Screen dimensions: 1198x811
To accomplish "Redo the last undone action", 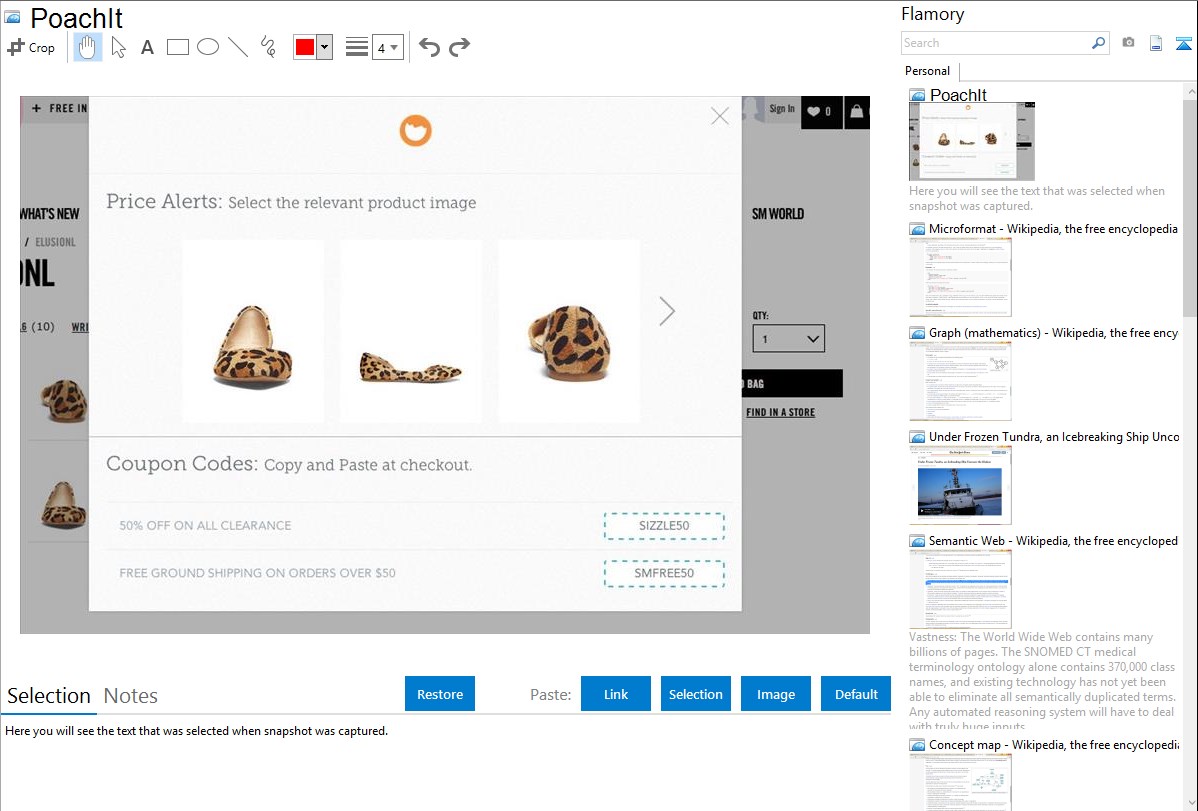I will coord(459,47).
